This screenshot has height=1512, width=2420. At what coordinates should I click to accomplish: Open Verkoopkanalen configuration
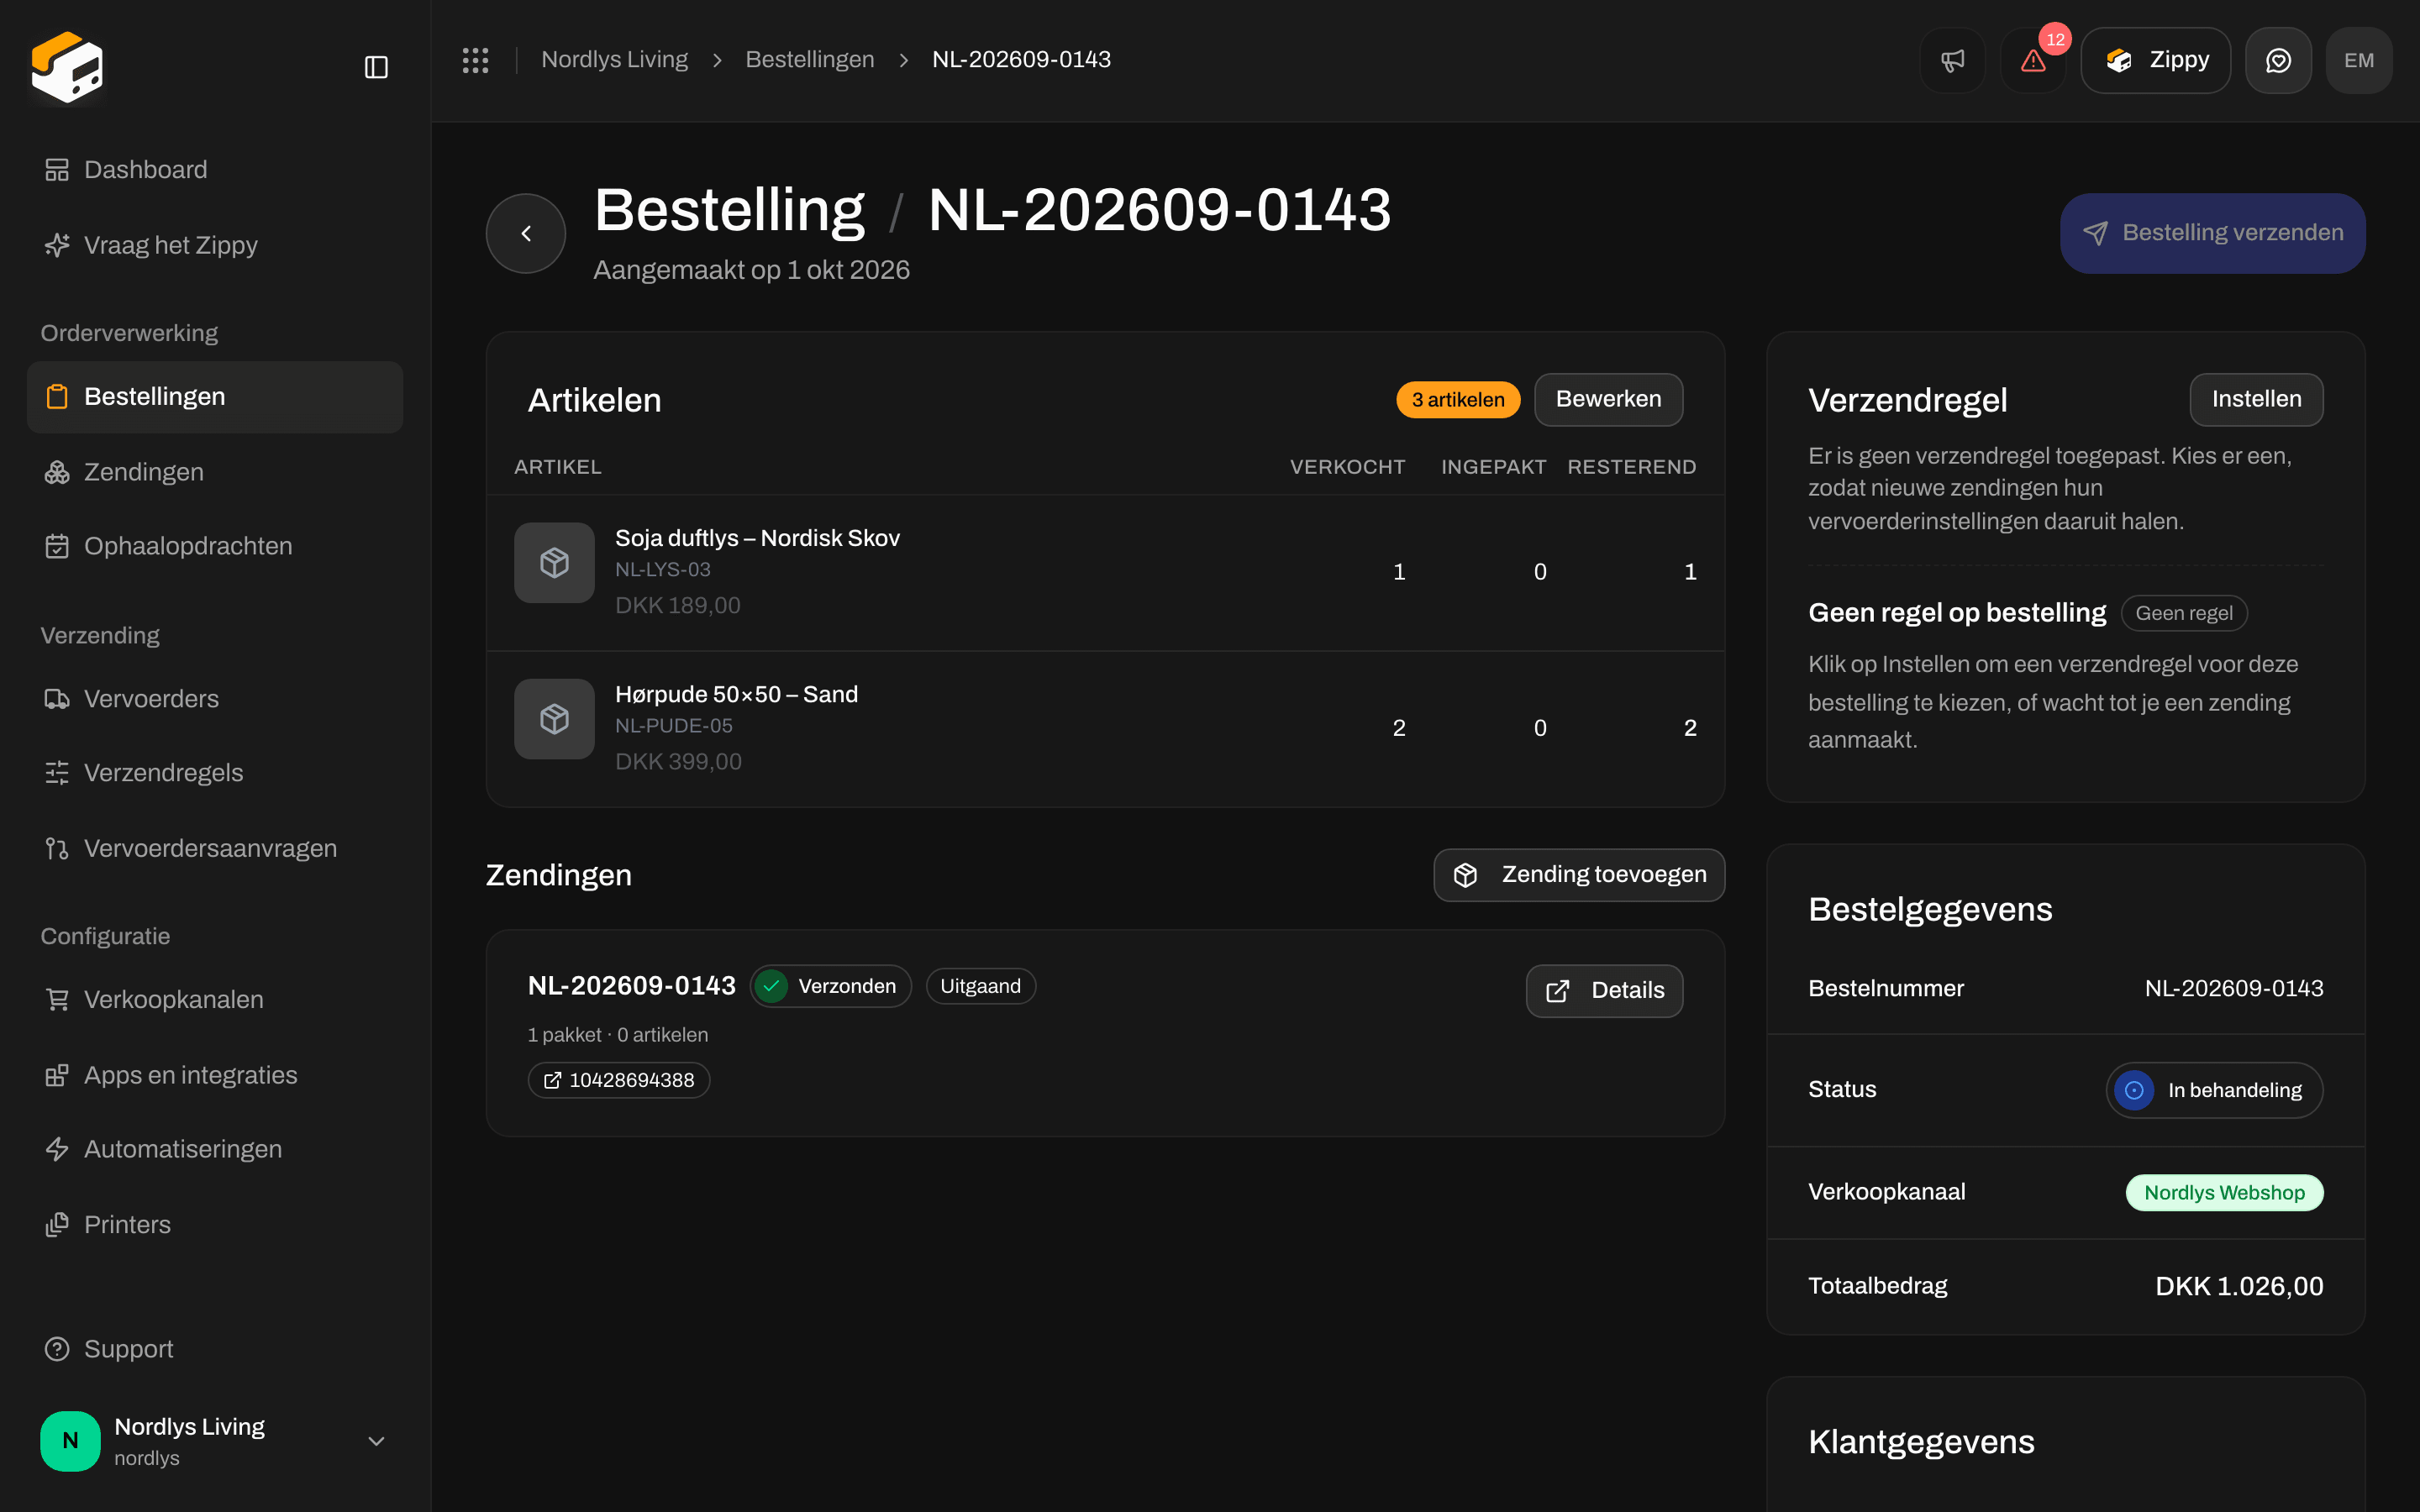pos(215,999)
